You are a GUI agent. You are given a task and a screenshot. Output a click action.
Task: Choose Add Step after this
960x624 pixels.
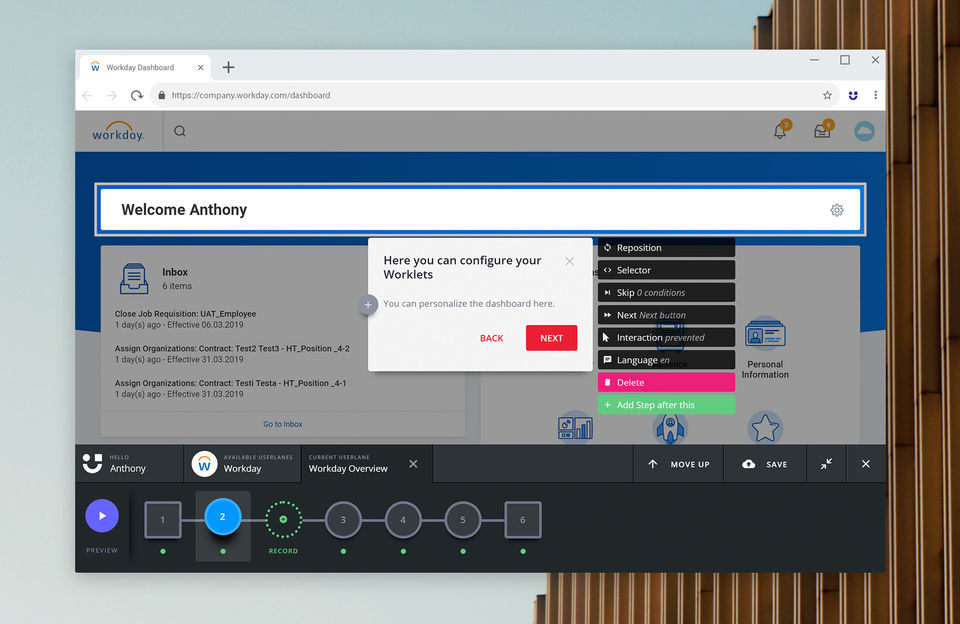click(x=666, y=405)
